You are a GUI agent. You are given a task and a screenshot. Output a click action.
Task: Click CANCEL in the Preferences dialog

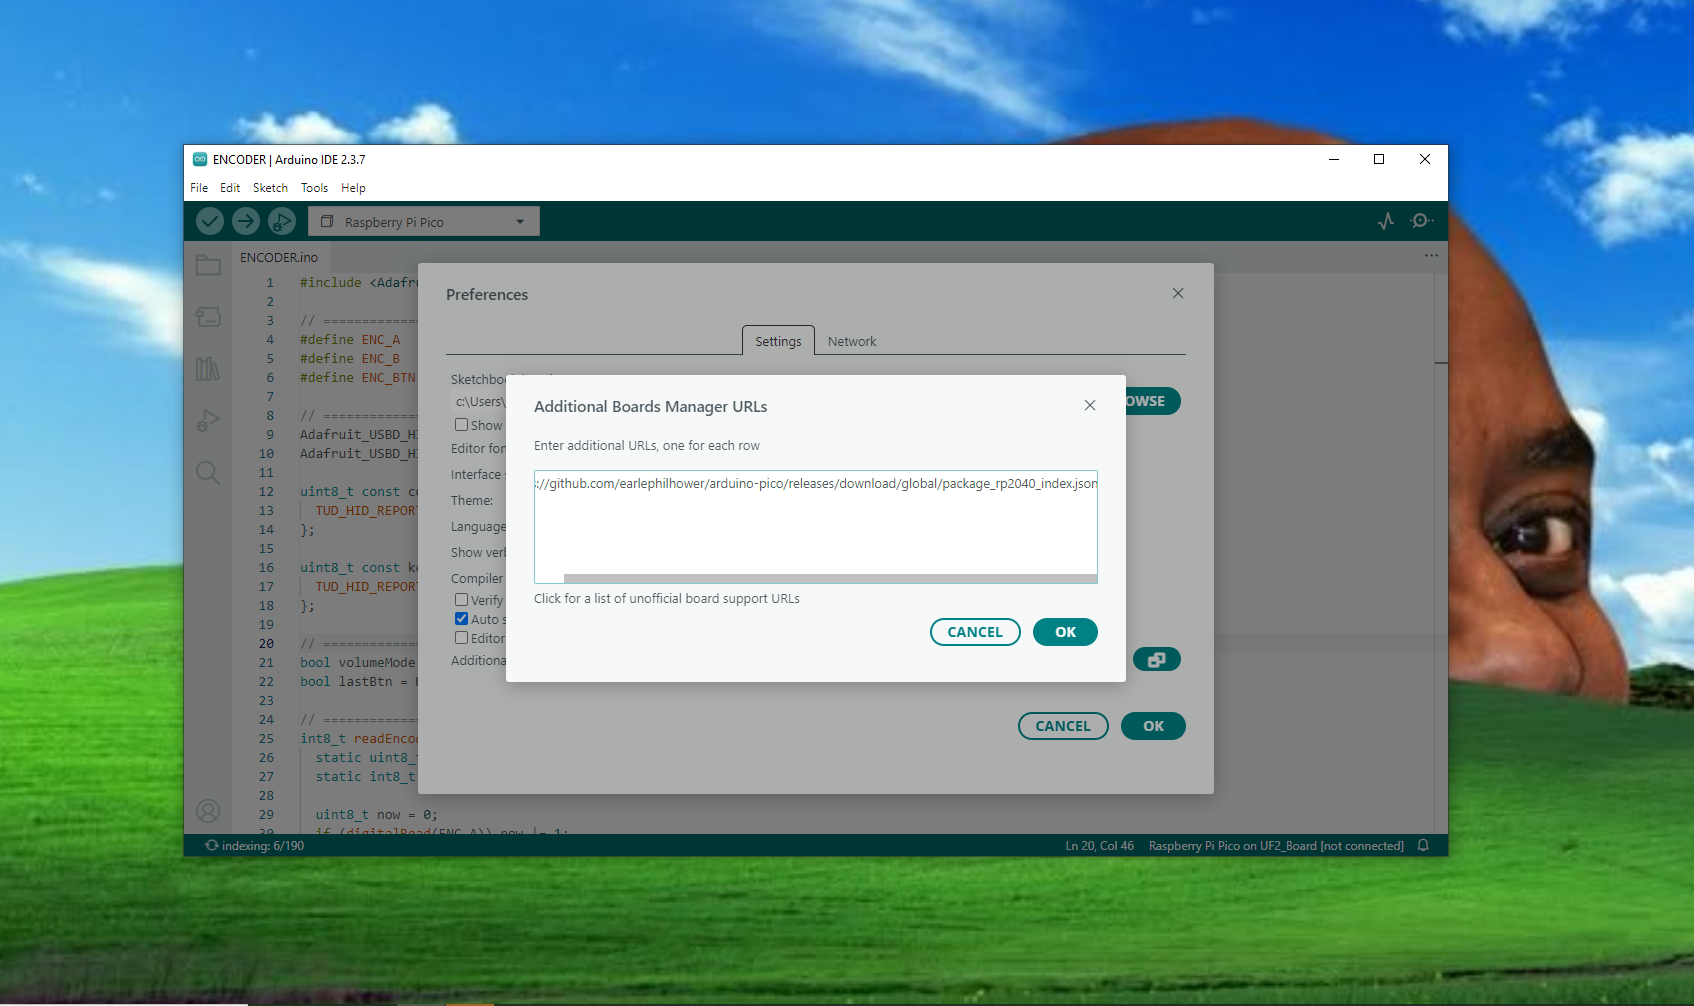click(x=1063, y=726)
